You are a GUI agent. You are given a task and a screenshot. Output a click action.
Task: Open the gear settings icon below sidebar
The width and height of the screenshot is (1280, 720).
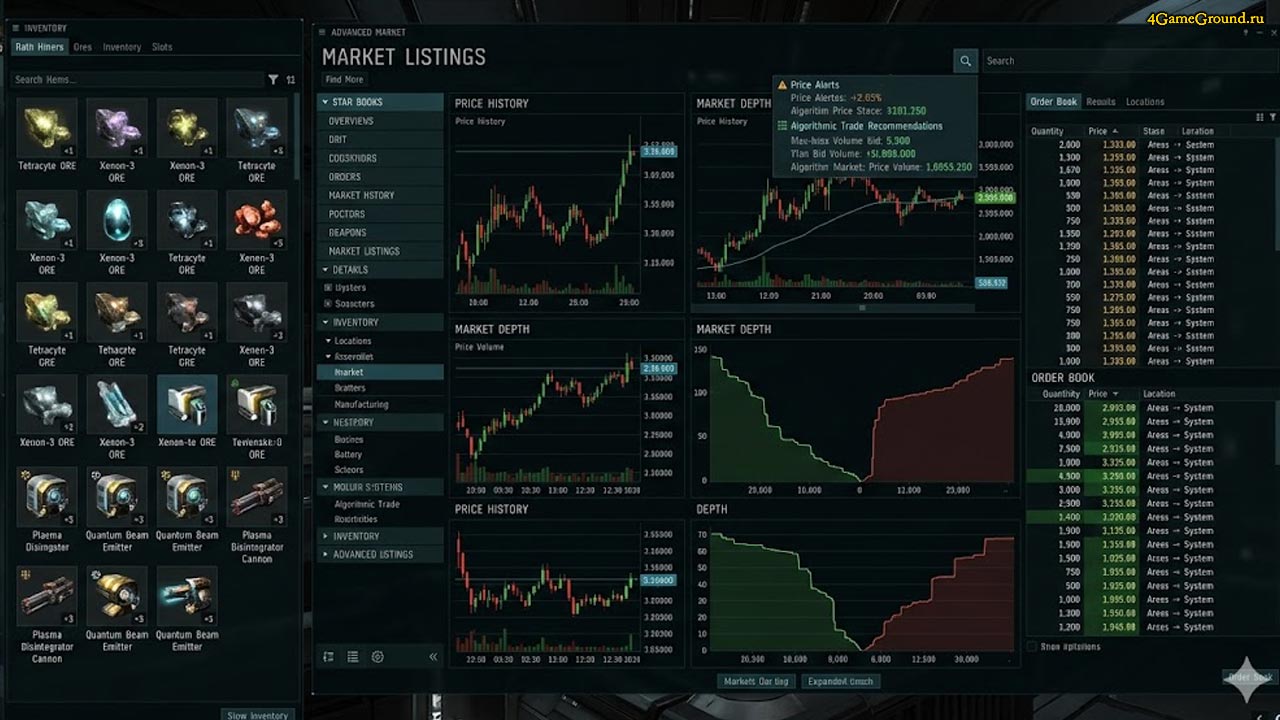pos(377,657)
